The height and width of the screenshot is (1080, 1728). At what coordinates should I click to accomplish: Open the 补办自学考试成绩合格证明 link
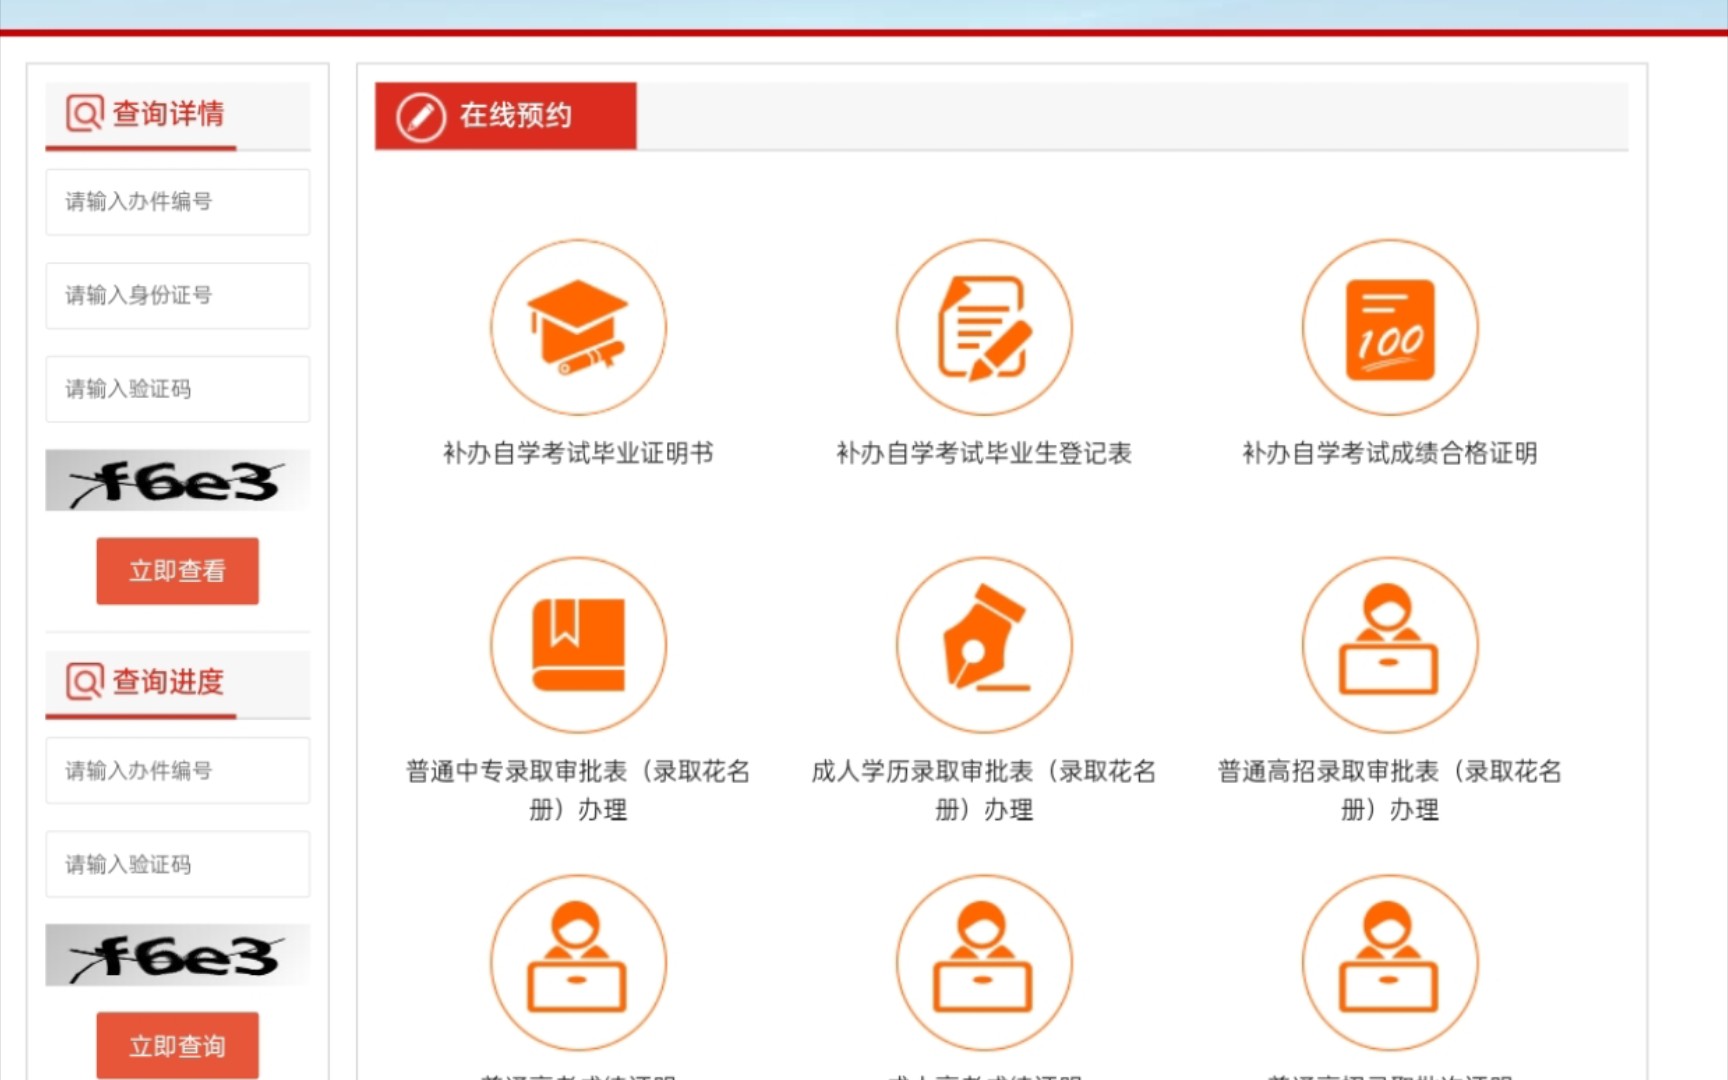click(1390, 454)
